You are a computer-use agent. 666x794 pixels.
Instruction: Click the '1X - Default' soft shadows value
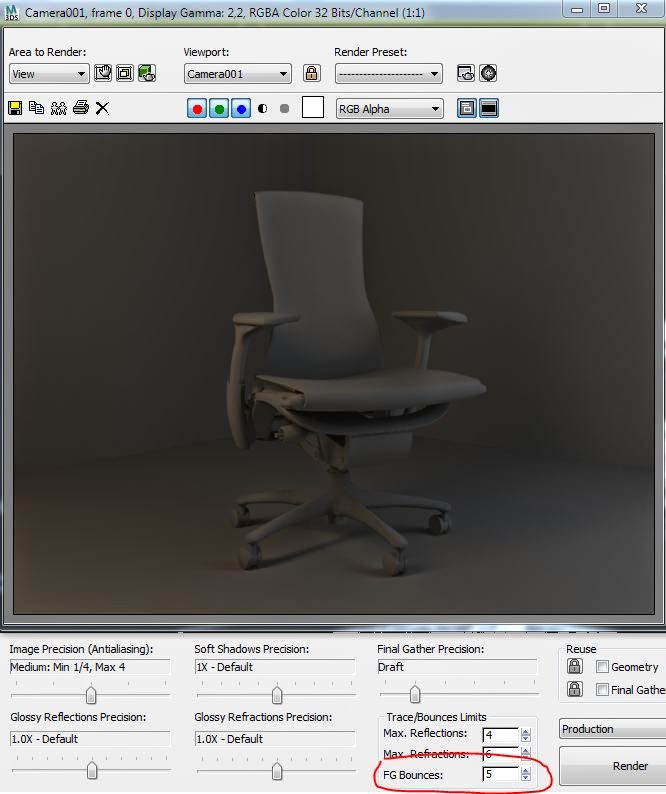(224, 667)
